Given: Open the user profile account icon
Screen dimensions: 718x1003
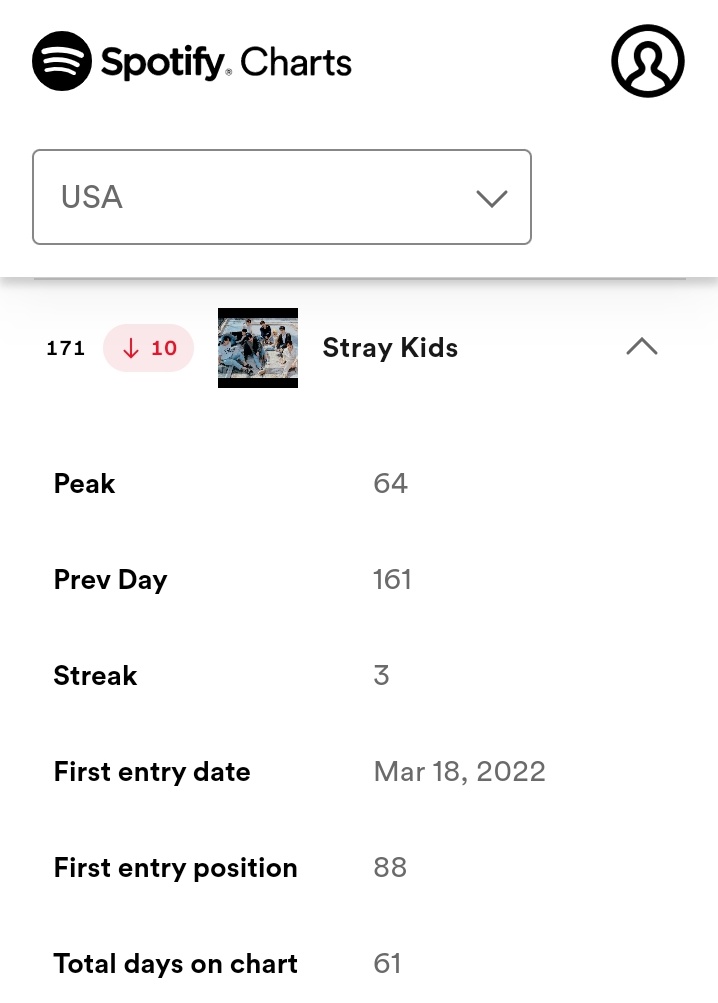Looking at the screenshot, I should [648, 61].
